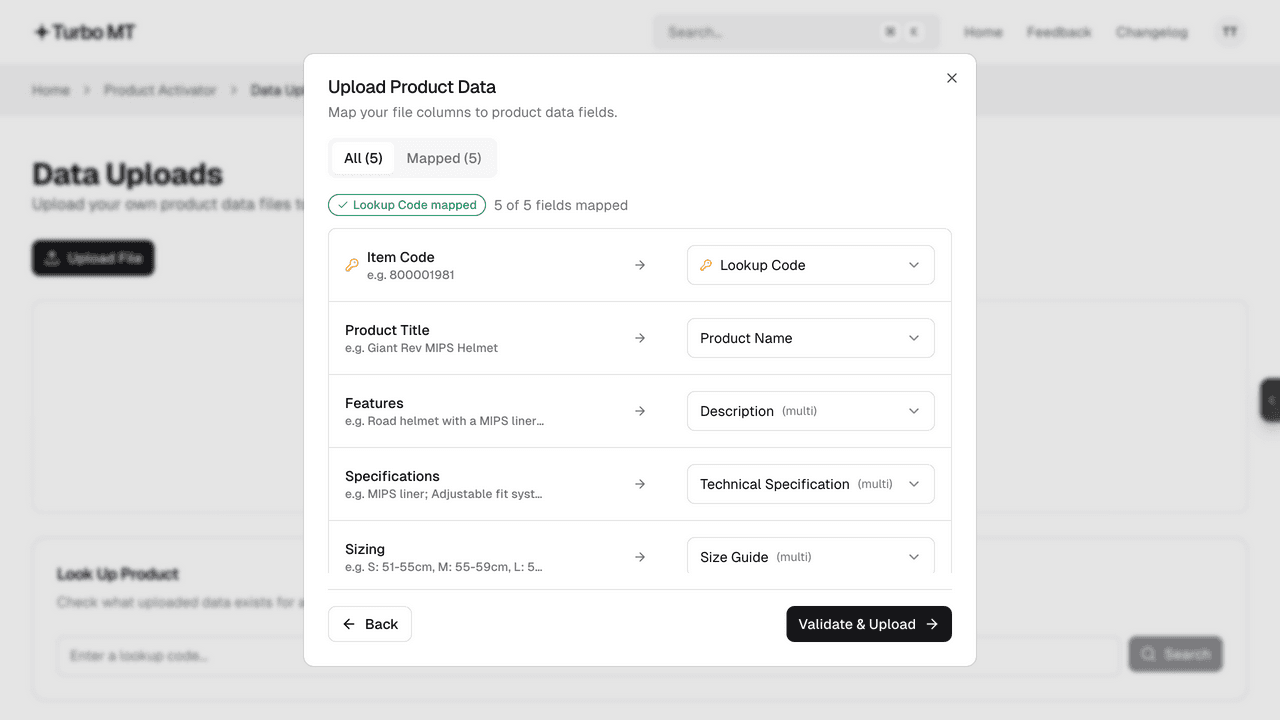This screenshot has height=720, width=1280.
Task: Click the Home breadcrumb
Action: [51, 90]
